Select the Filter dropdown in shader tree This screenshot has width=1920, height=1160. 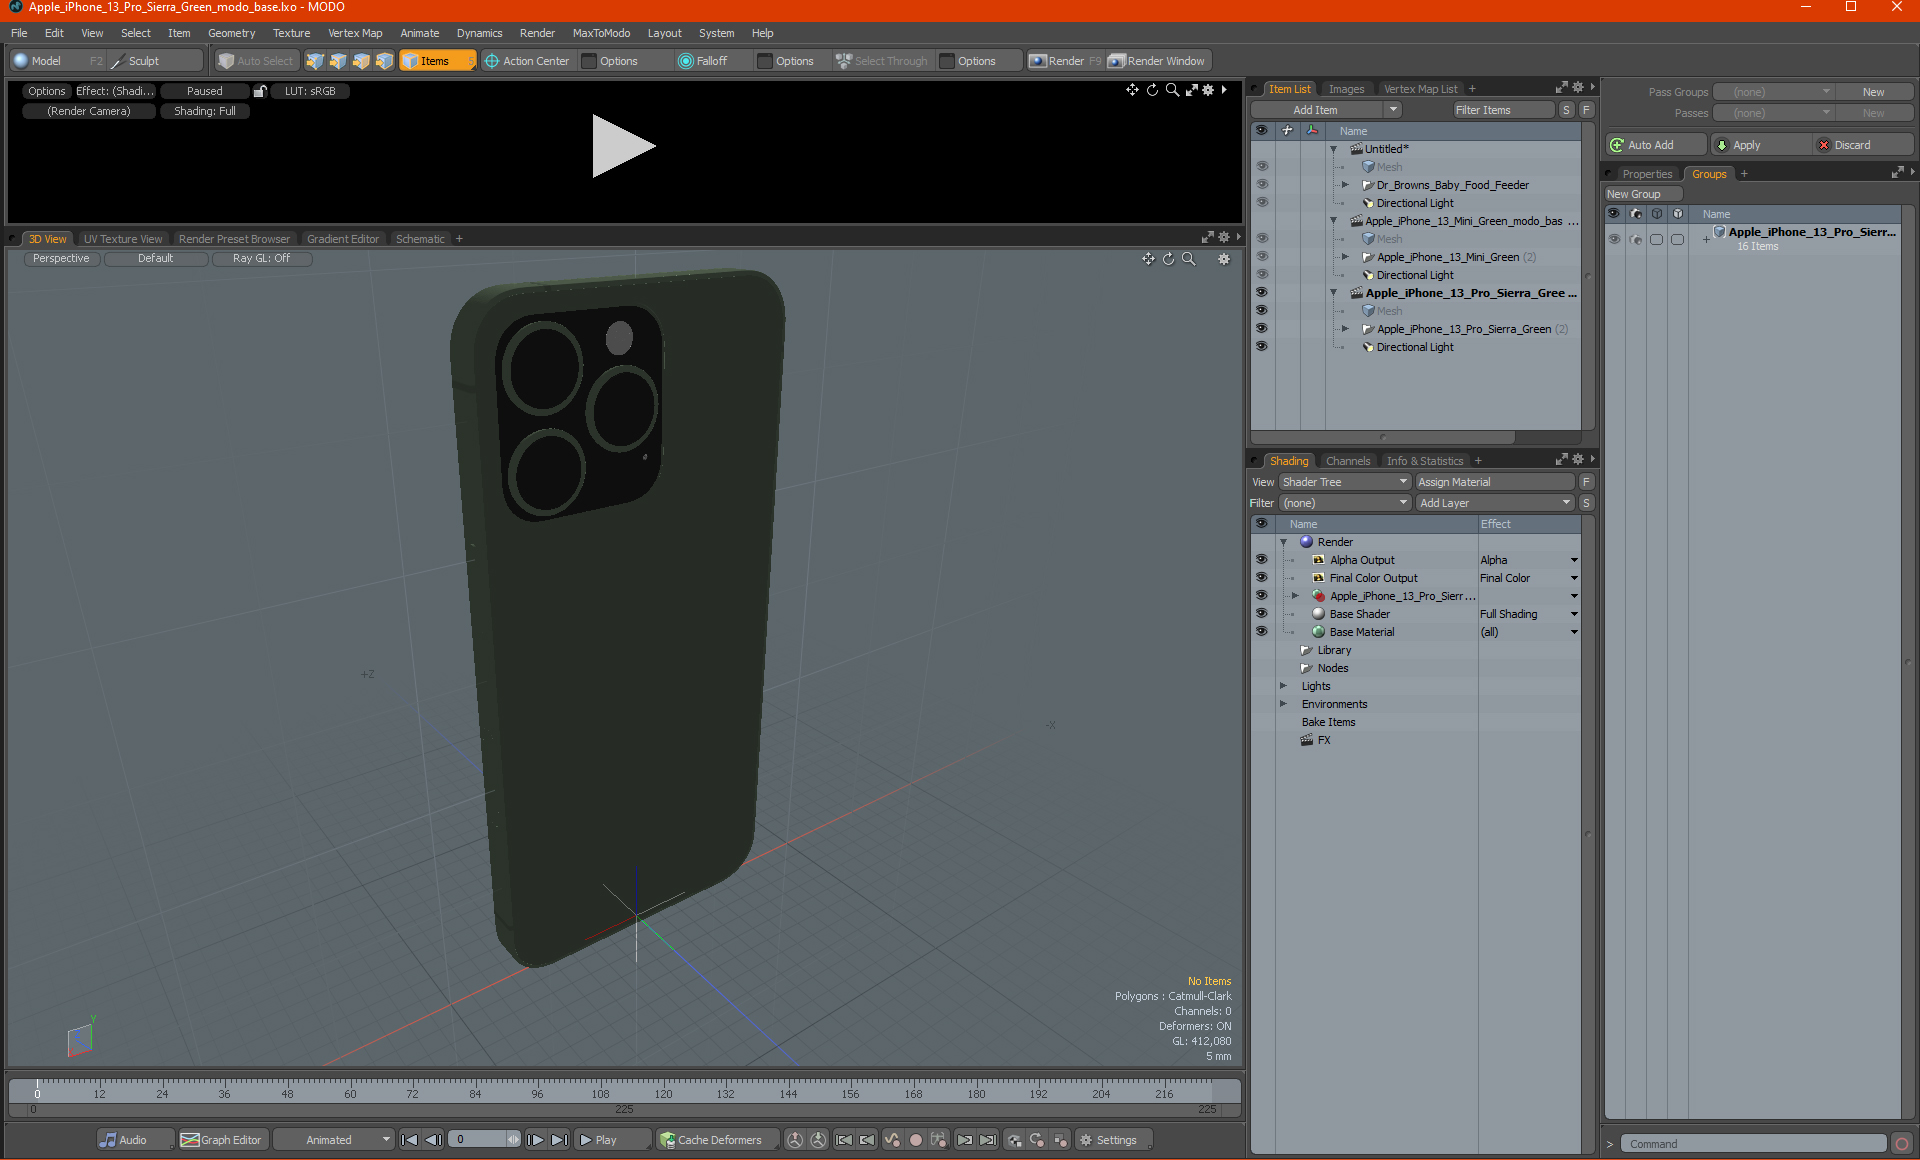click(1343, 502)
